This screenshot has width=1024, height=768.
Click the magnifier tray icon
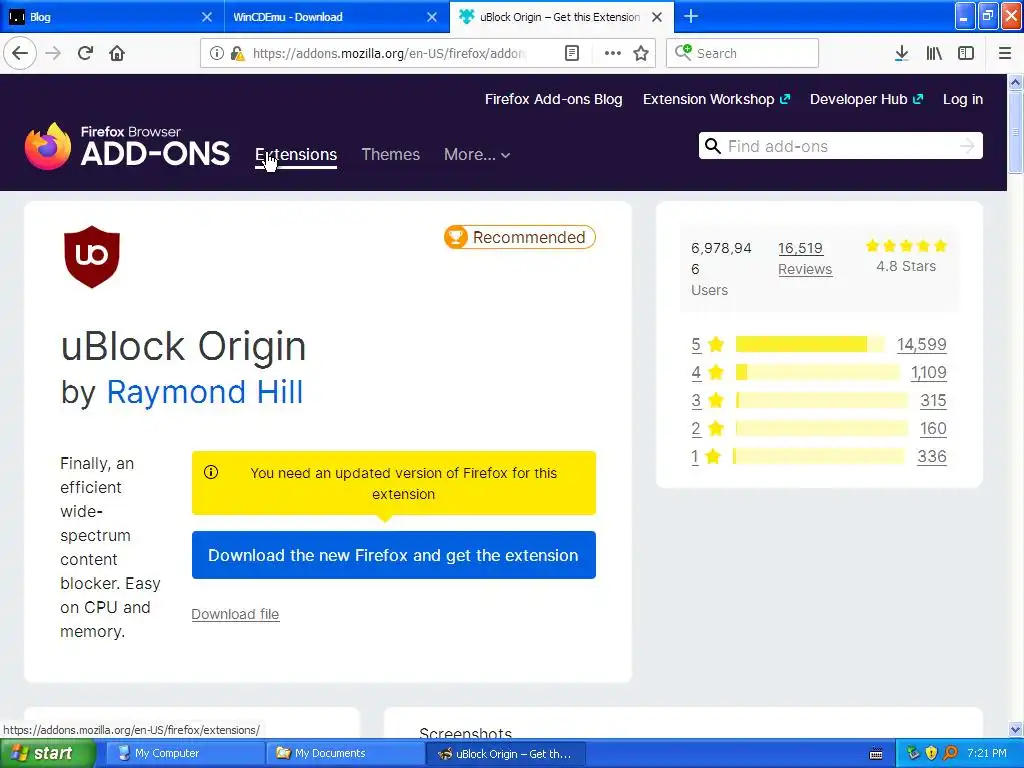tap(950, 753)
